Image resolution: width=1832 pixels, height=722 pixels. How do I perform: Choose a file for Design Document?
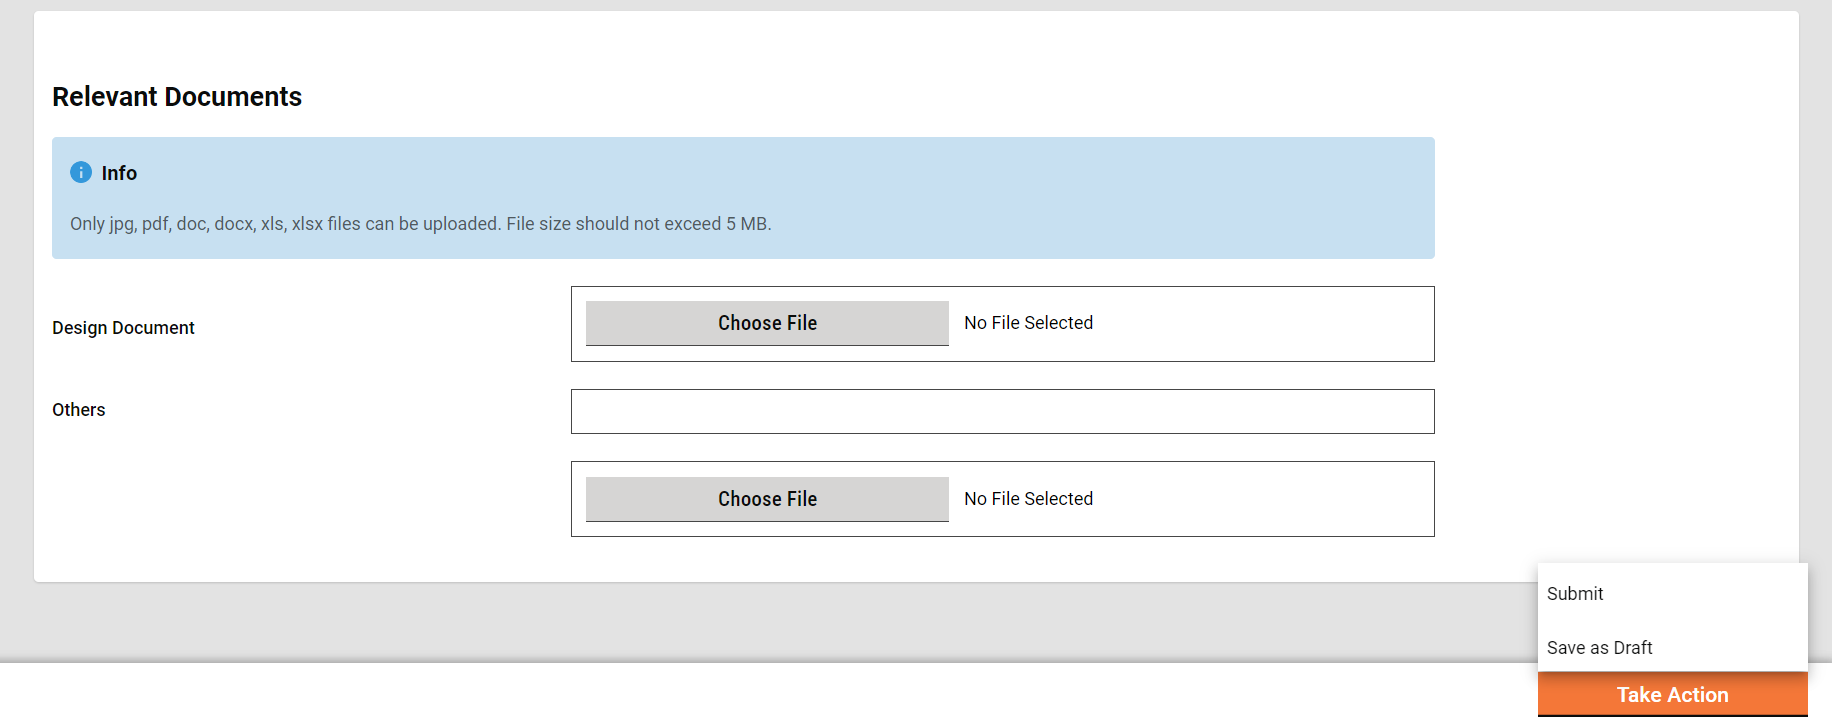point(767,323)
